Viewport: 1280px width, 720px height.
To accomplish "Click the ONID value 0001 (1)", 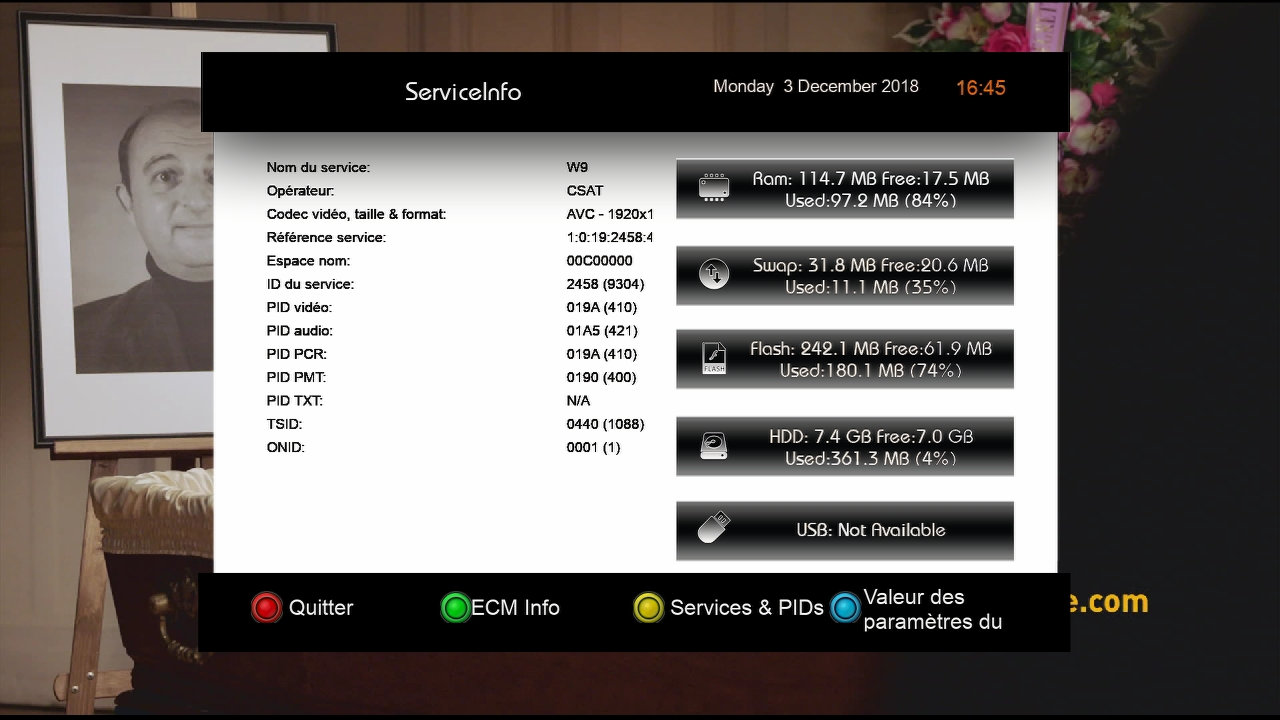I will (x=593, y=447).
